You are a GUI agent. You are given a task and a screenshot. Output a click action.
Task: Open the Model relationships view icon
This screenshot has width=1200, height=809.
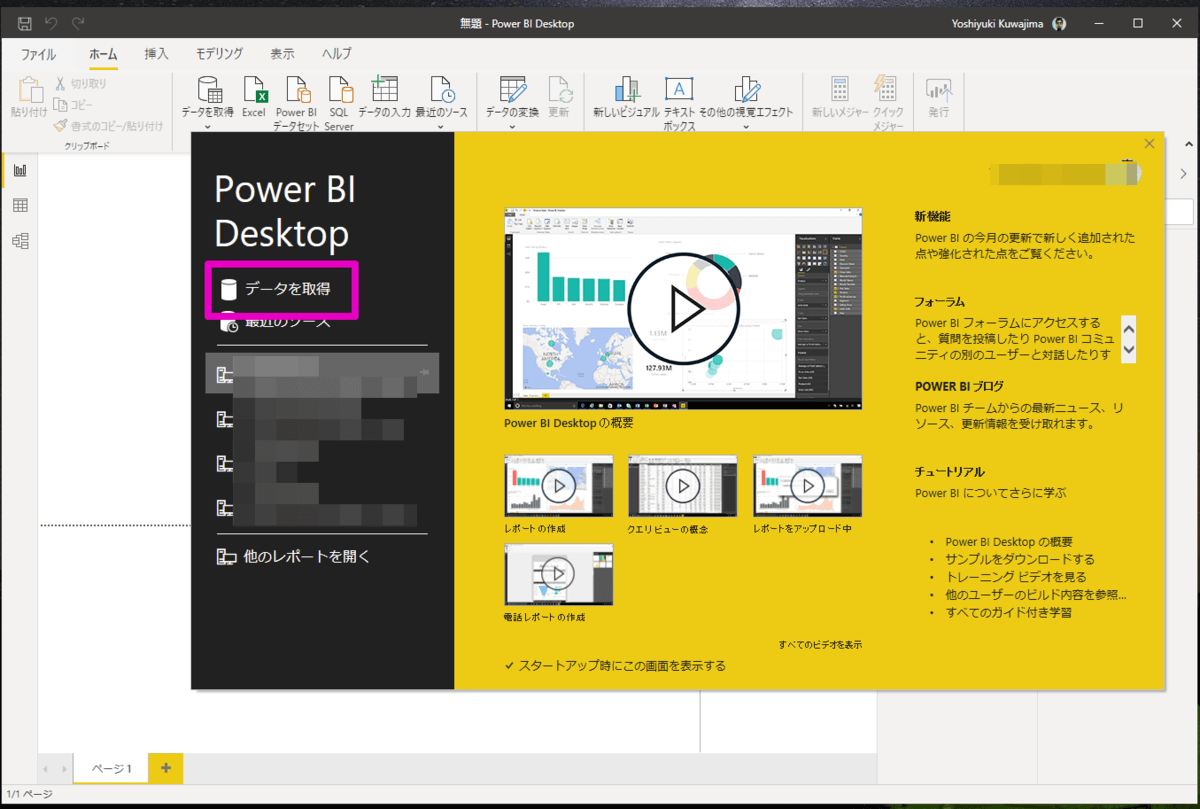coord(20,241)
